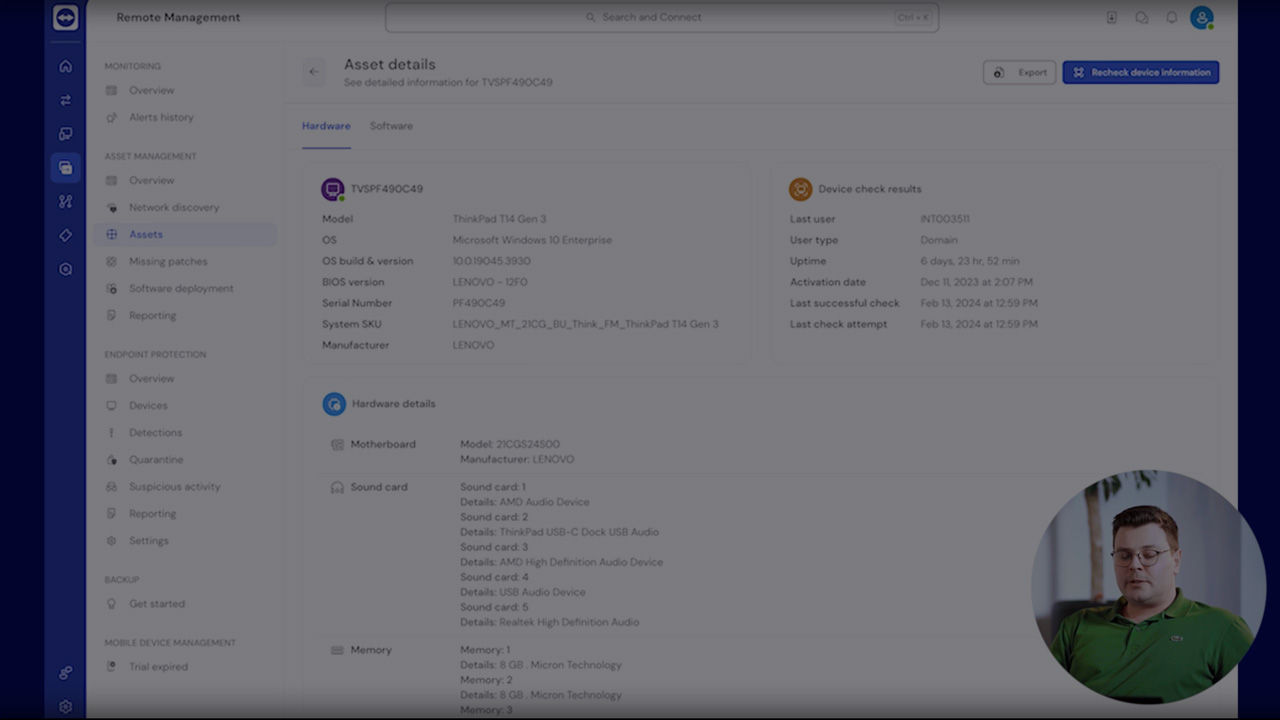Click uptime value 6 days, 23 hr
The image size is (1280, 720).
(x=970, y=261)
